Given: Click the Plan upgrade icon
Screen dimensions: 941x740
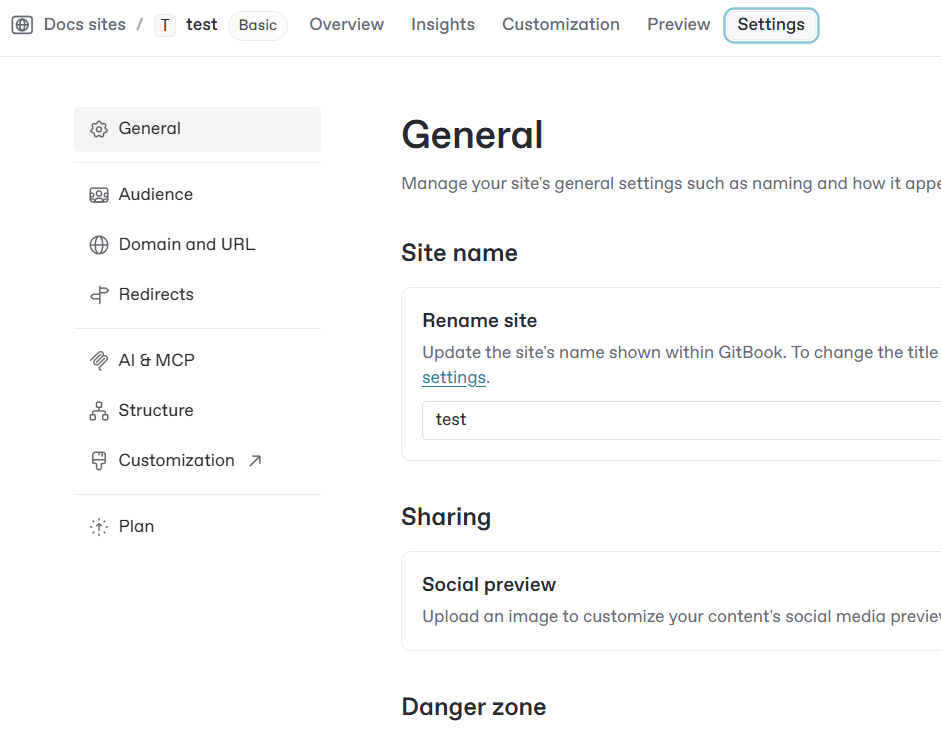Looking at the screenshot, I should (98, 527).
